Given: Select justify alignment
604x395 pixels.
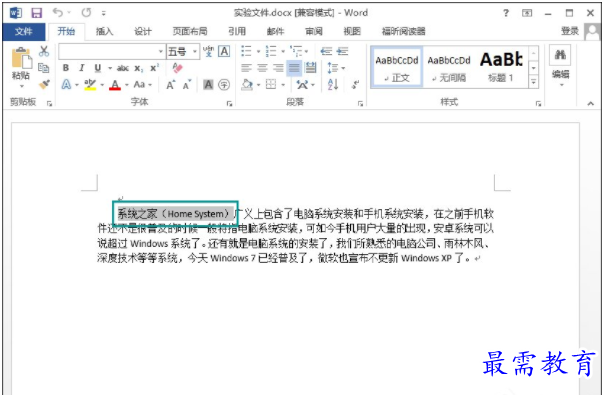Looking at the screenshot, I should (294, 68).
